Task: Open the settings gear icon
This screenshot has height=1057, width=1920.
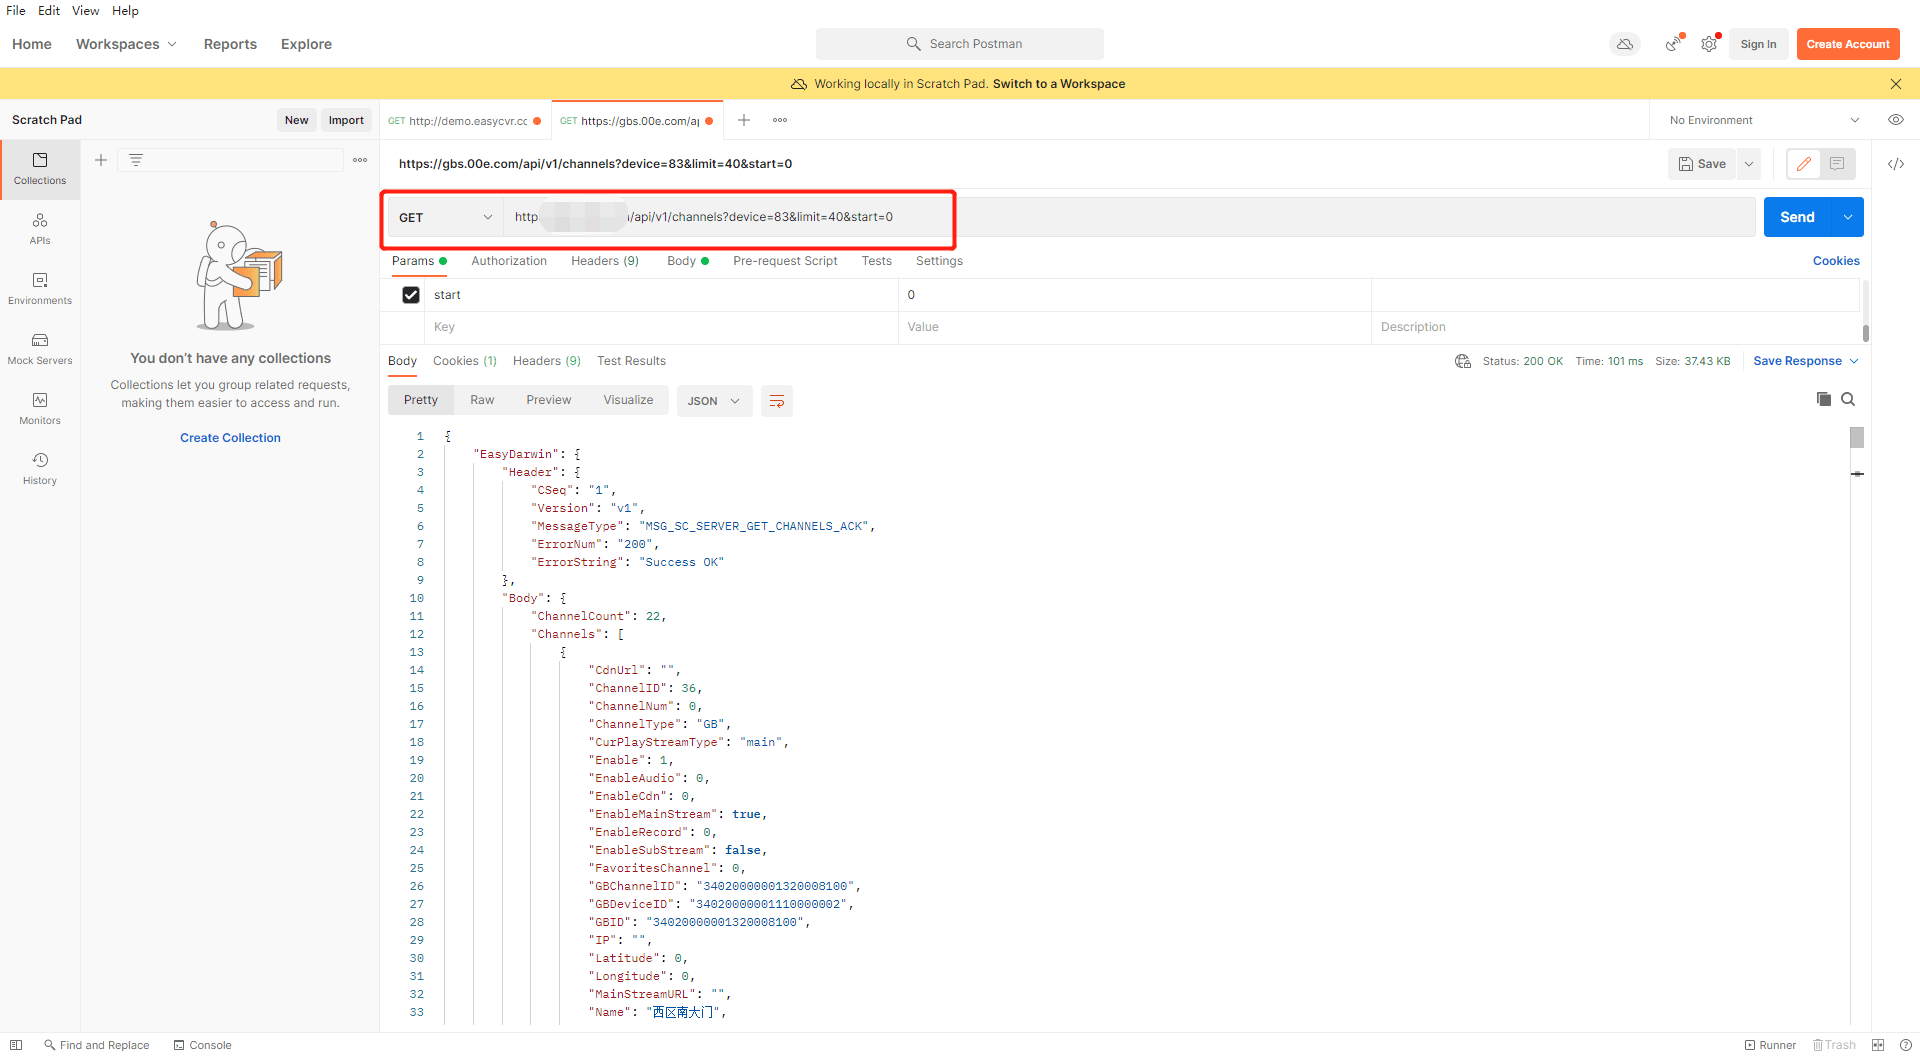Action: 1710,44
